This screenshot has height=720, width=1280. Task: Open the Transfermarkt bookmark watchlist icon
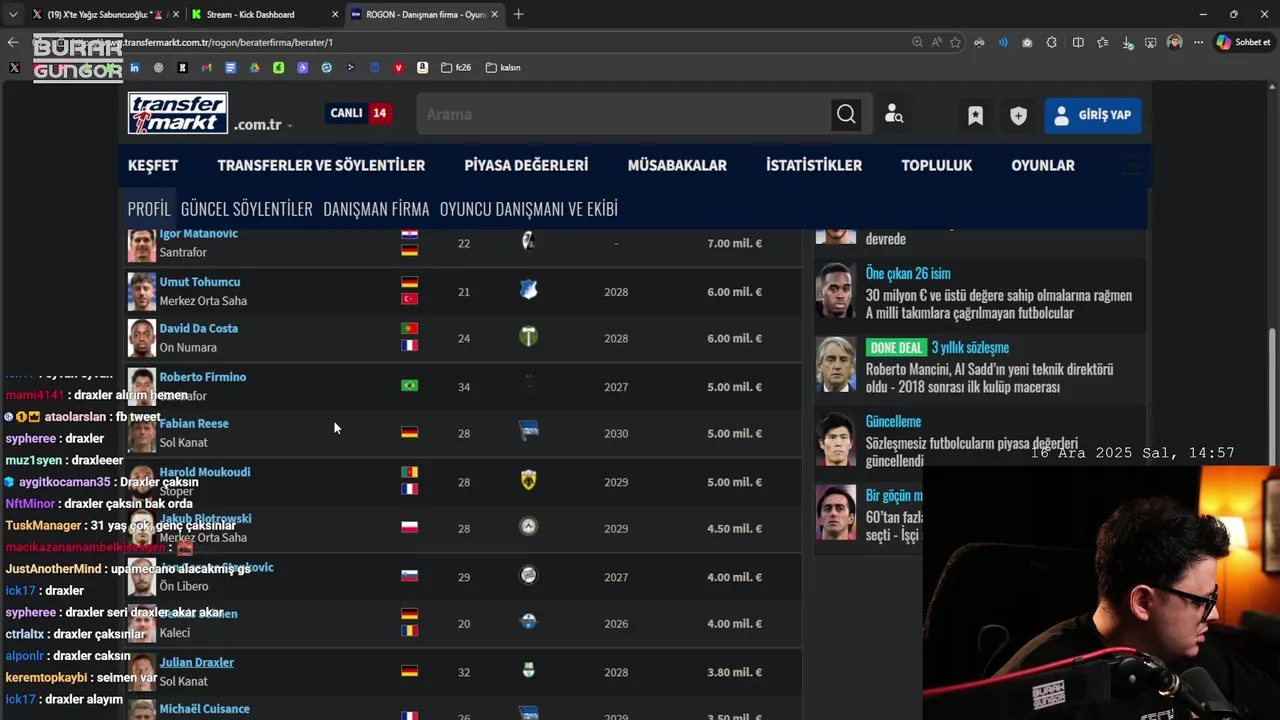coord(975,116)
